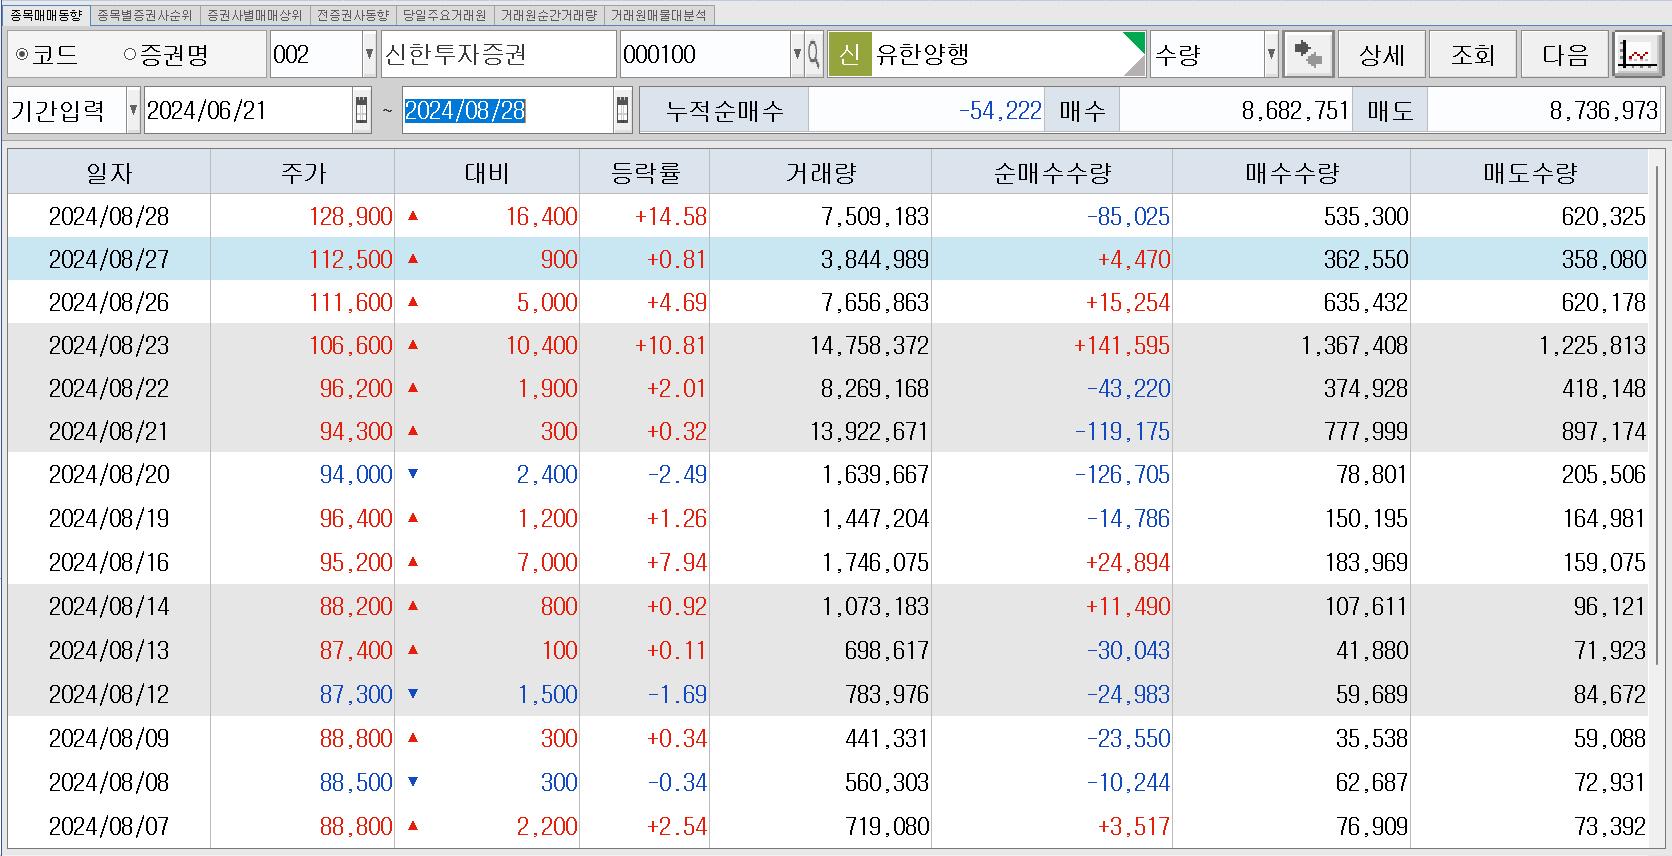Open the 거래원순간거래량 tab

(548, 15)
